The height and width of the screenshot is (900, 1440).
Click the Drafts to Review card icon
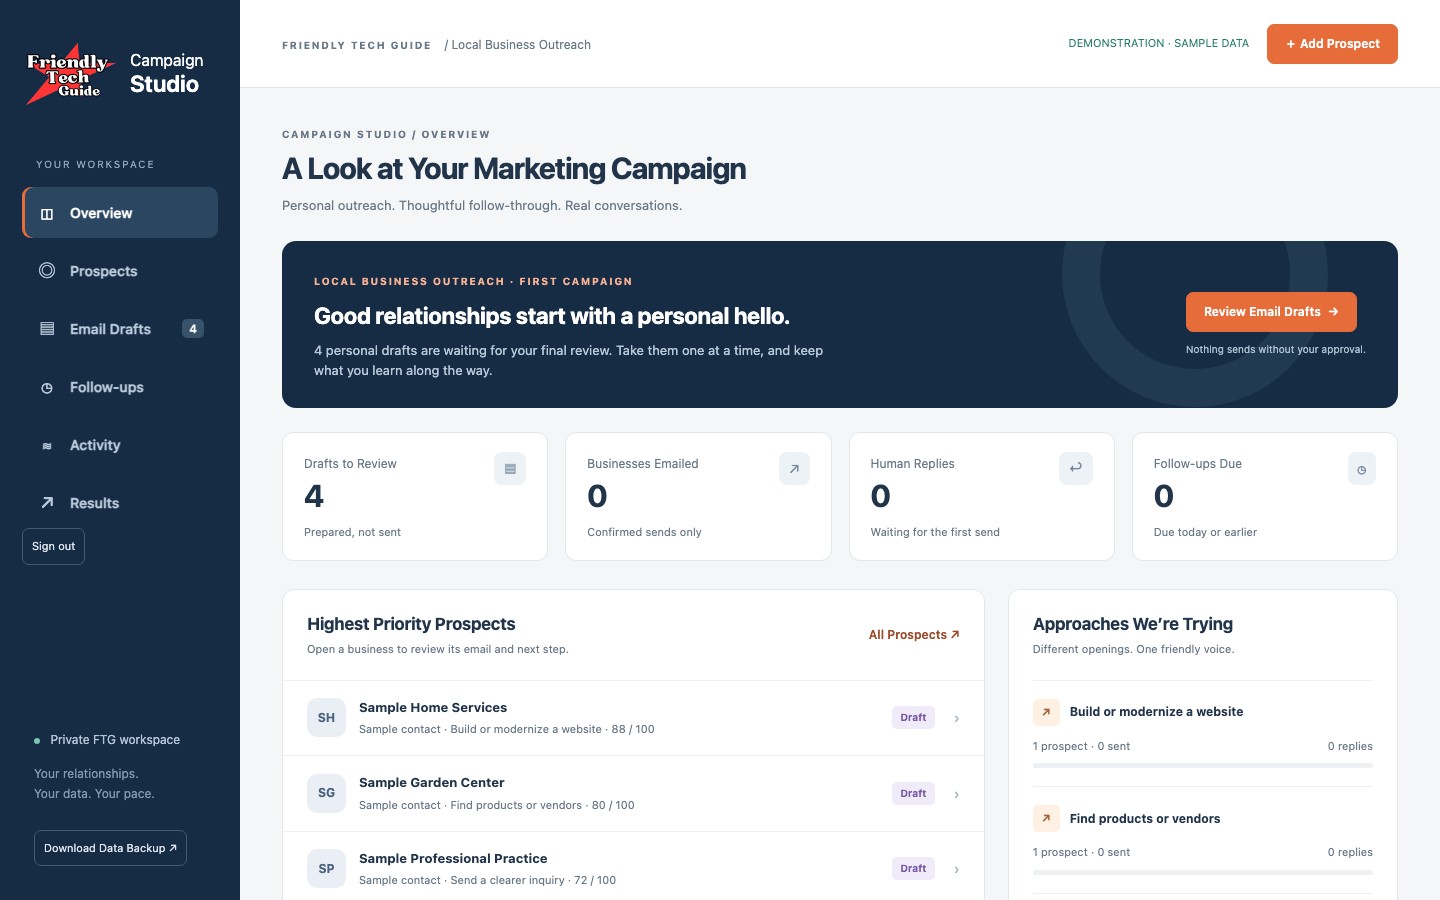tap(510, 468)
